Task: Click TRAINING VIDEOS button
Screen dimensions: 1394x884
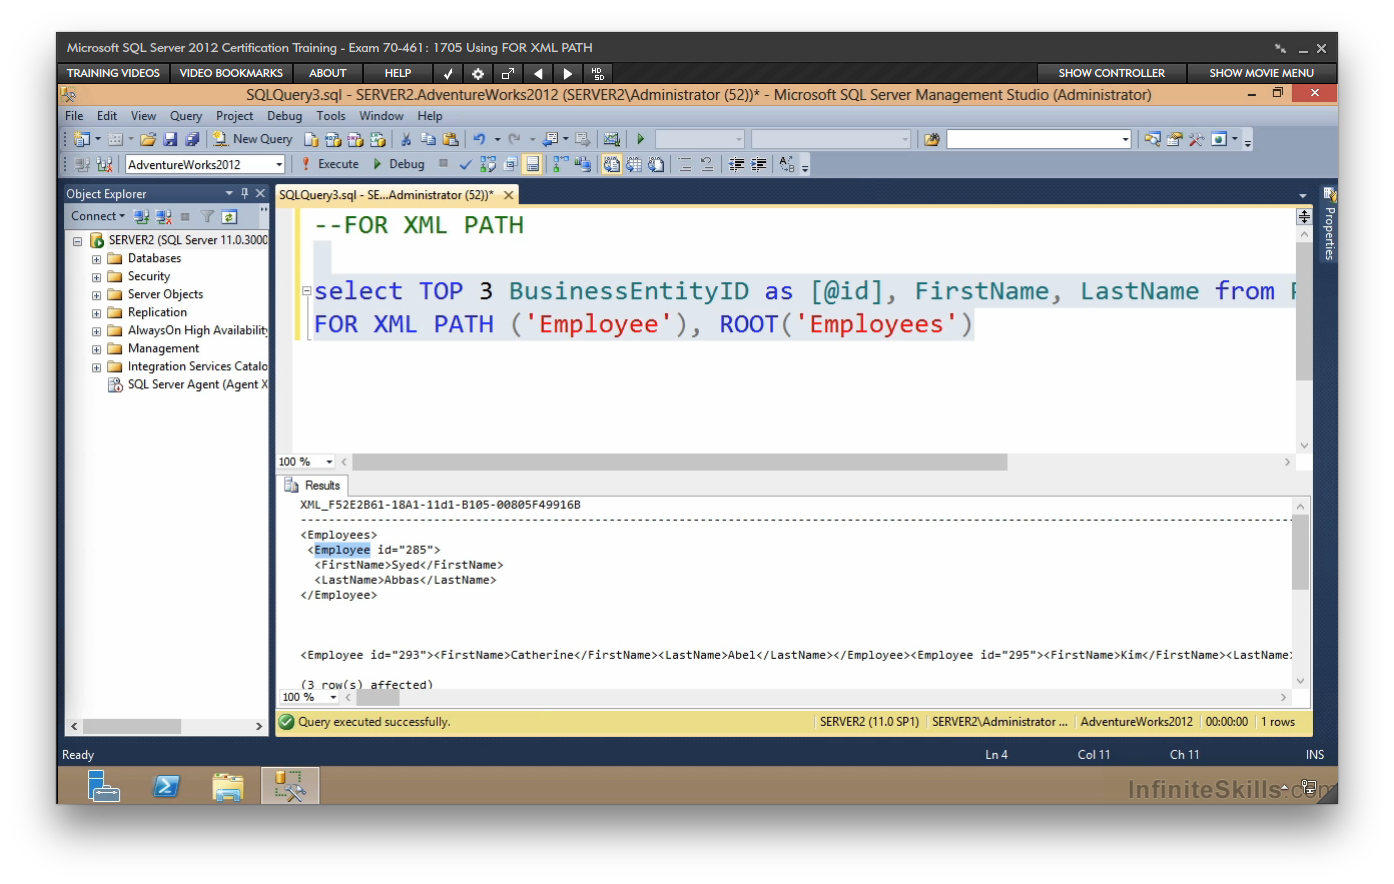Action: point(113,73)
